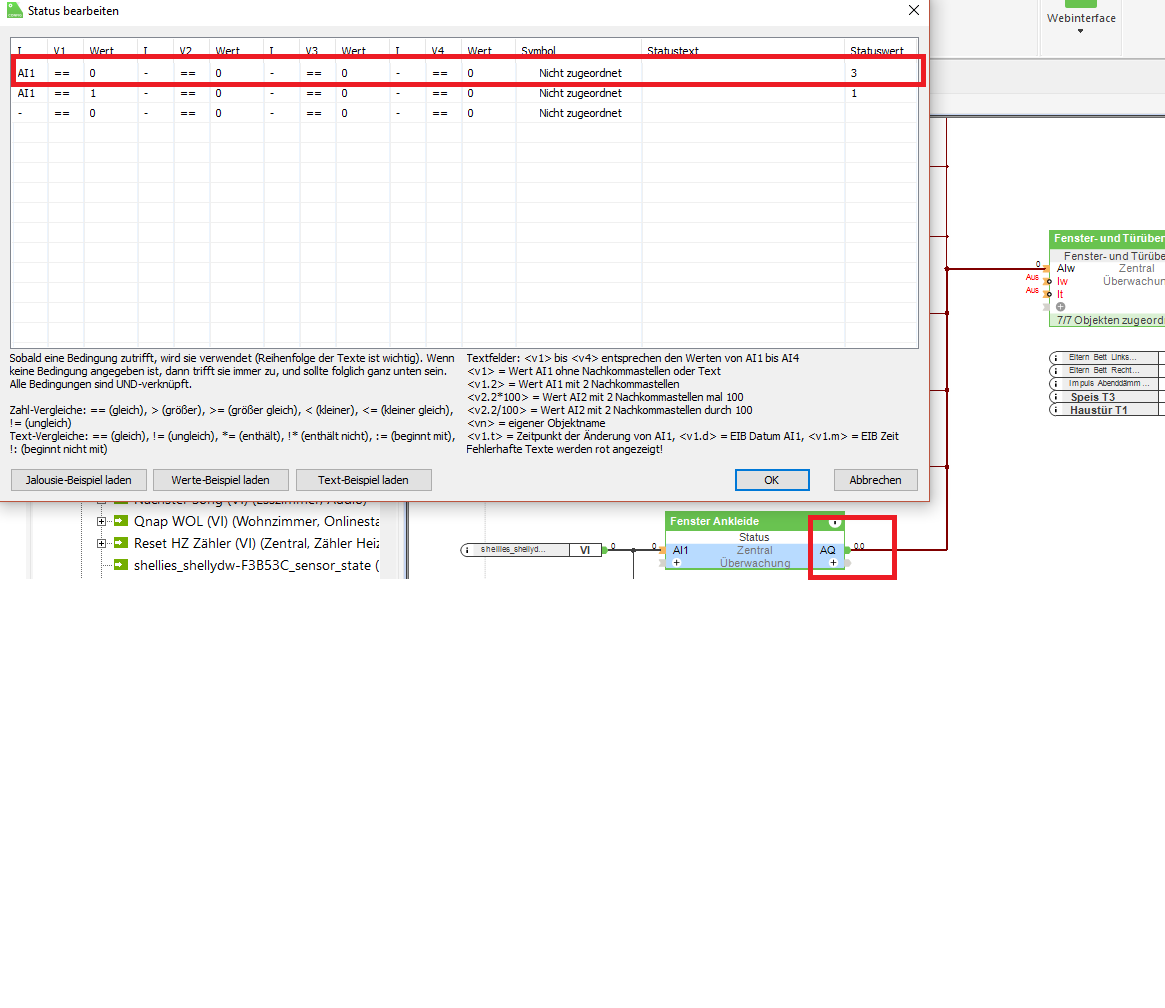The width and height of the screenshot is (1165, 1008).
Task: Select Reset HZ Zähler (VI) tree entry
Action: [256, 544]
